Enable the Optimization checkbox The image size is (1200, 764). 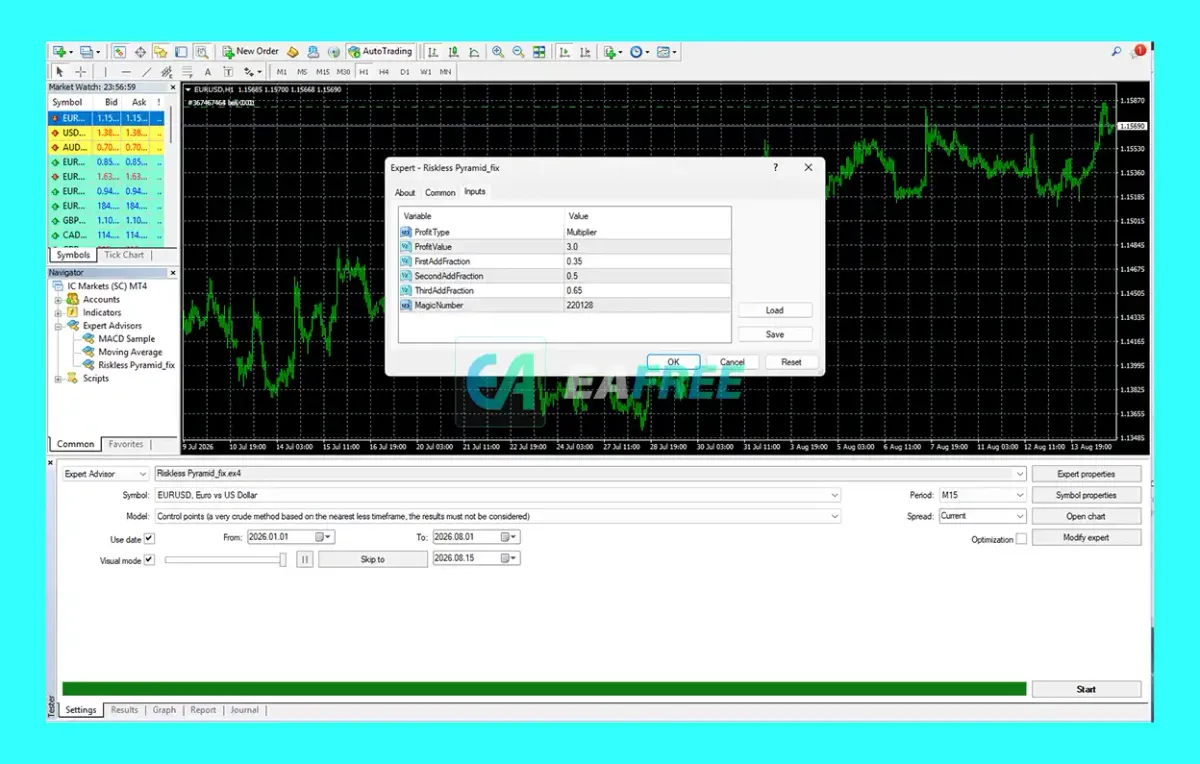(x=1021, y=539)
